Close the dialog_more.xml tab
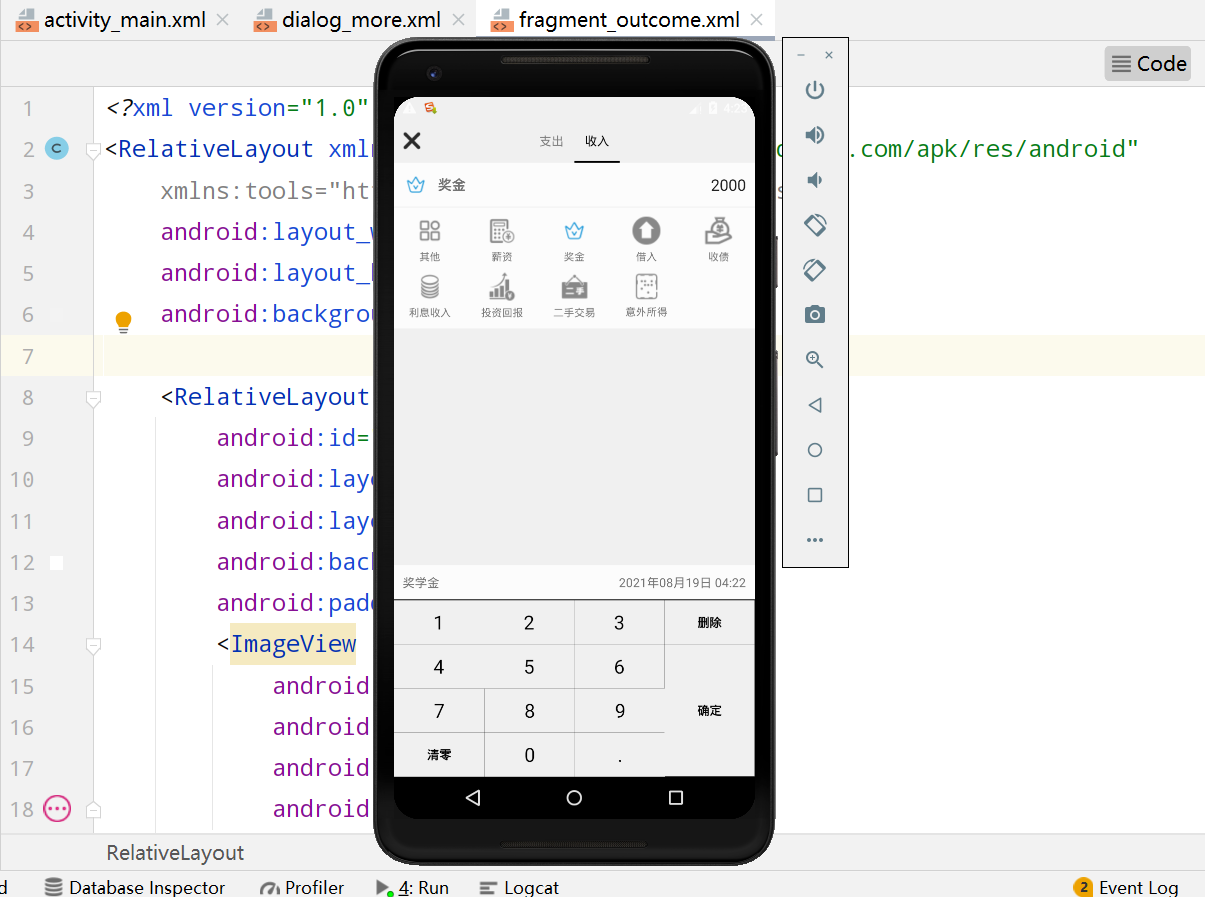 click(458, 20)
